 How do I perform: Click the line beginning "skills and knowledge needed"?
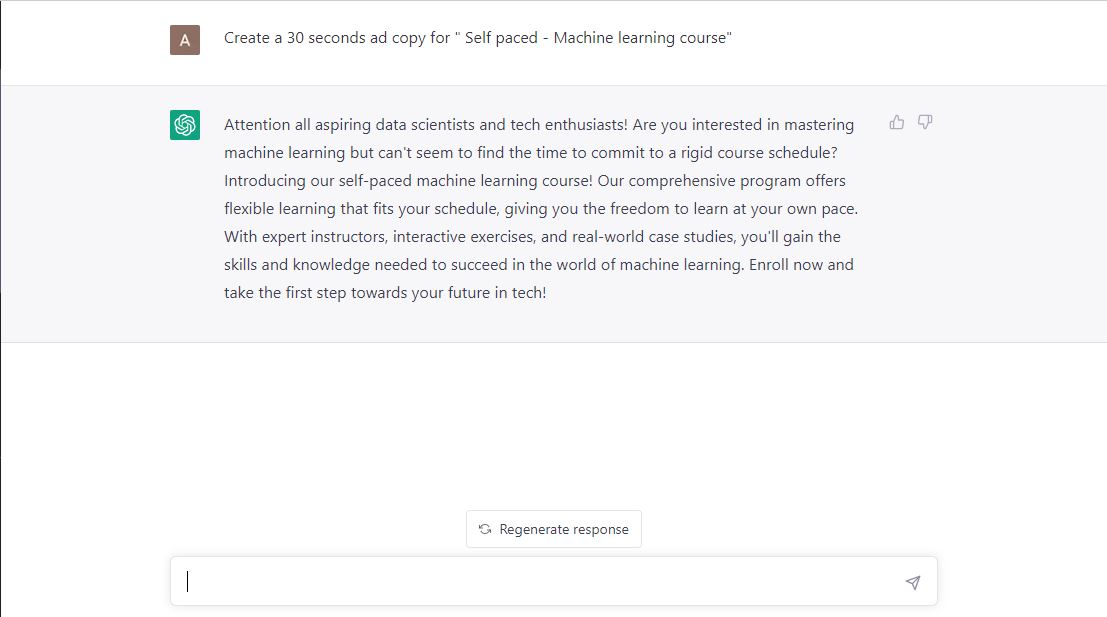coord(538,265)
